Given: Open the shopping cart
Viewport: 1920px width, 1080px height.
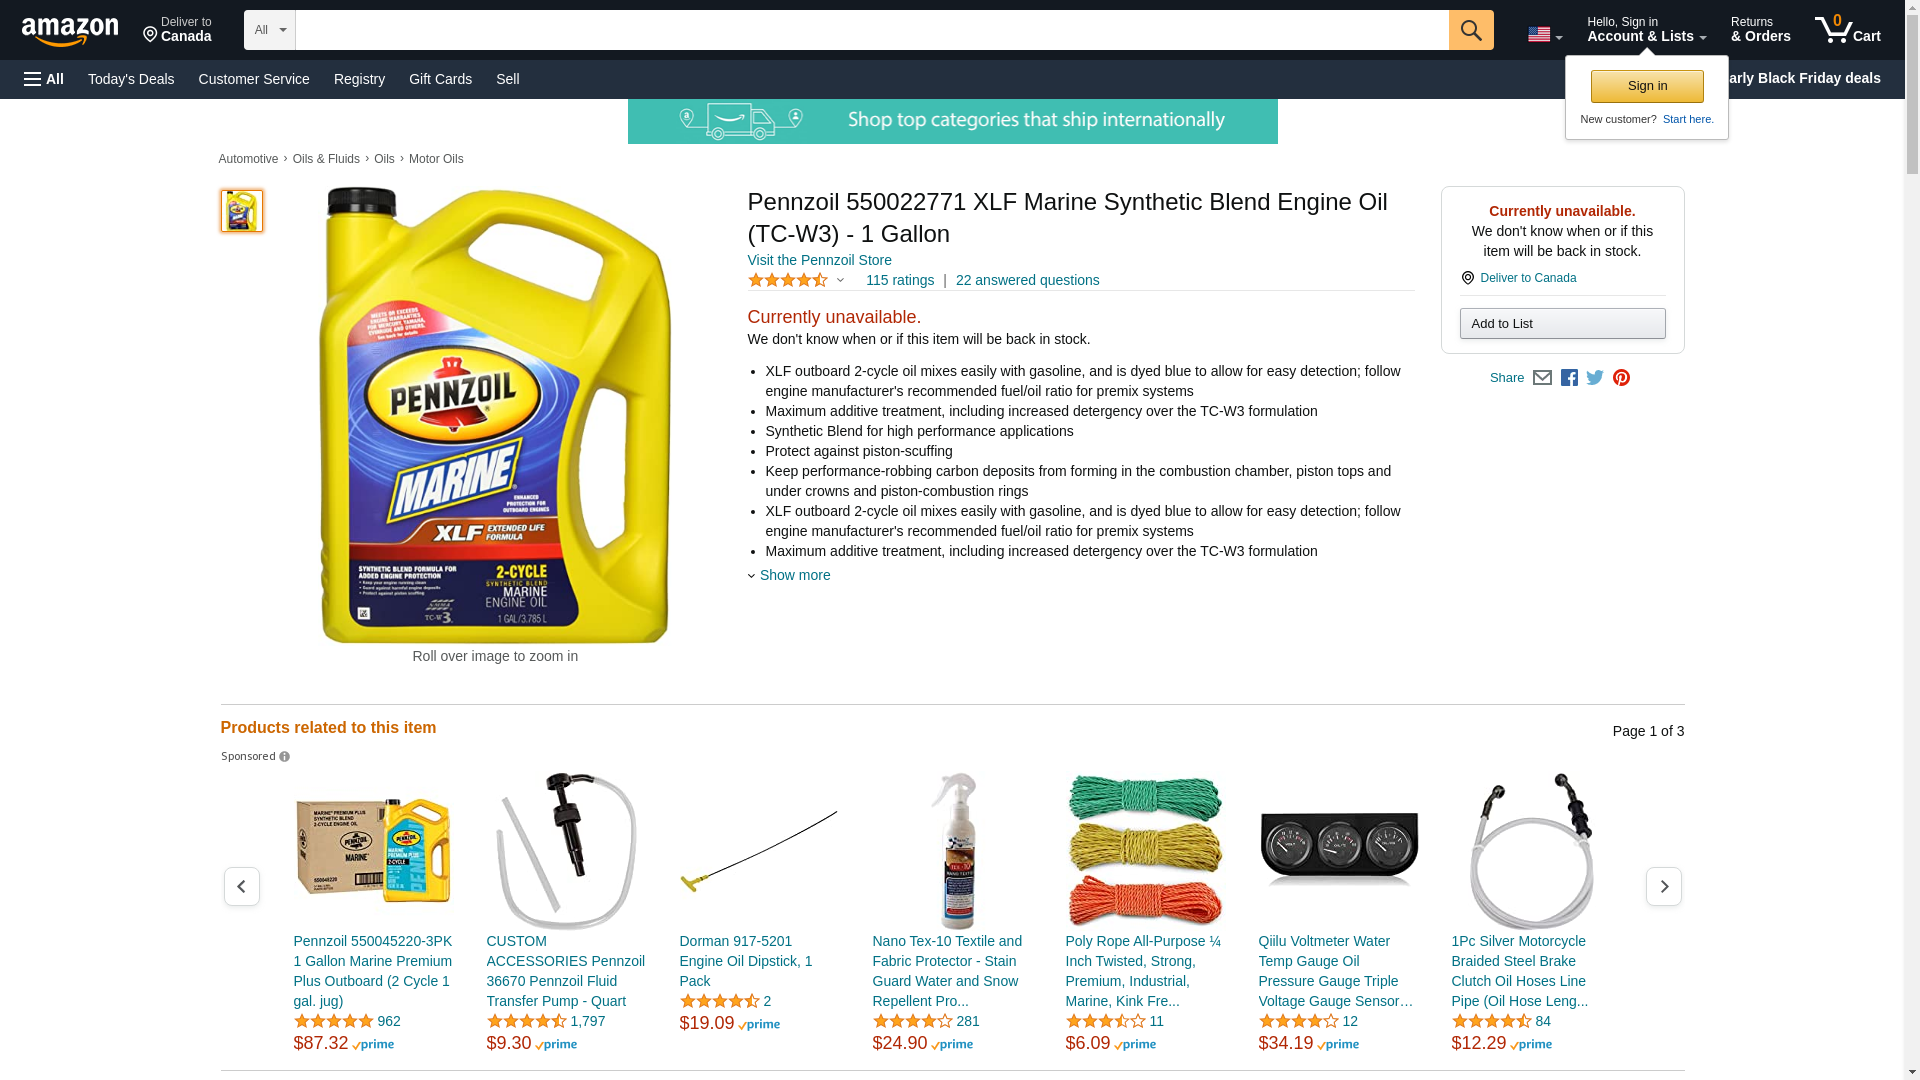Looking at the screenshot, I should 1847,30.
